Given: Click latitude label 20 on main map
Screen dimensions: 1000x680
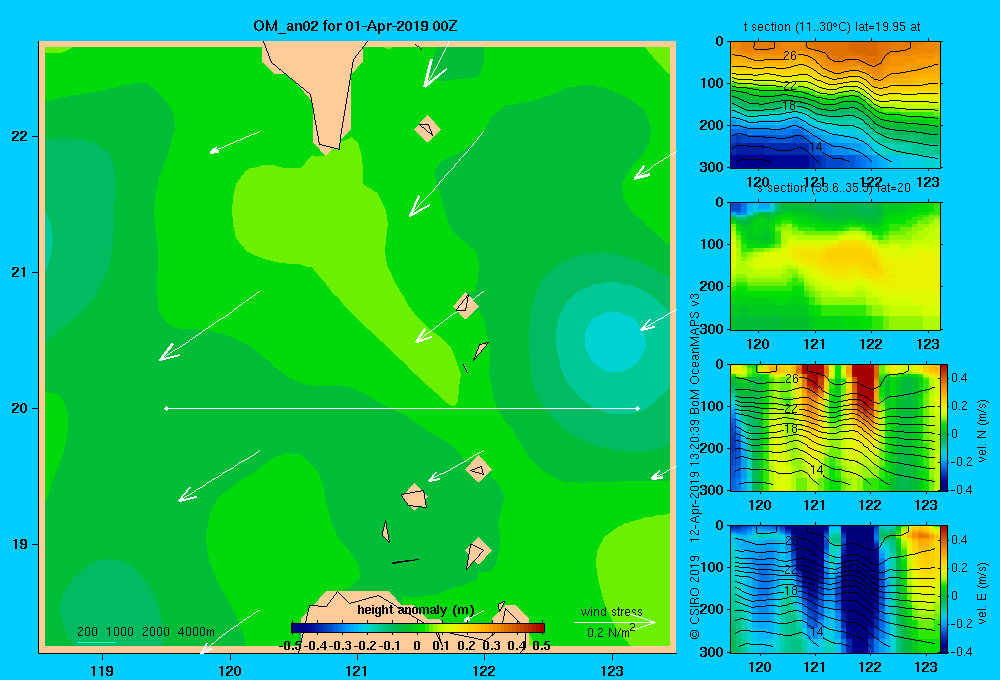Looking at the screenshot, I should coord(20,408).
